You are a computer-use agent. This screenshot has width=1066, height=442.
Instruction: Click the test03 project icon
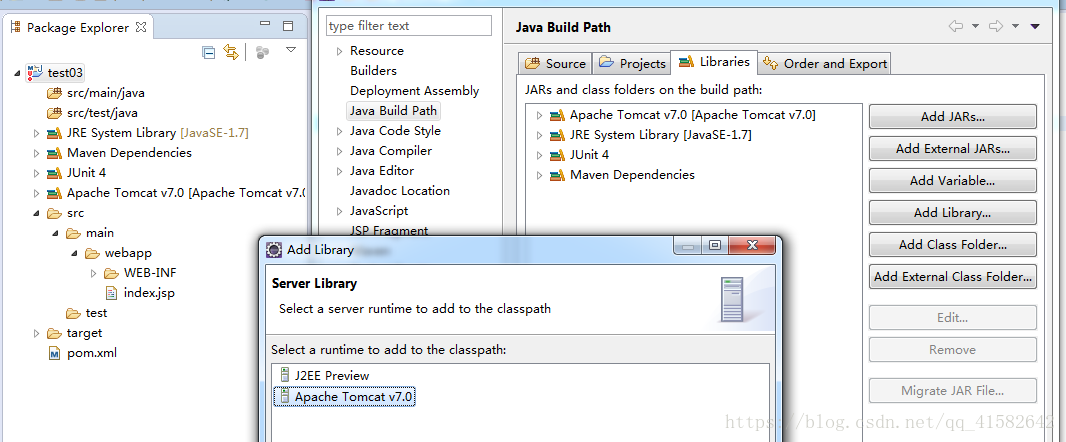35,73
